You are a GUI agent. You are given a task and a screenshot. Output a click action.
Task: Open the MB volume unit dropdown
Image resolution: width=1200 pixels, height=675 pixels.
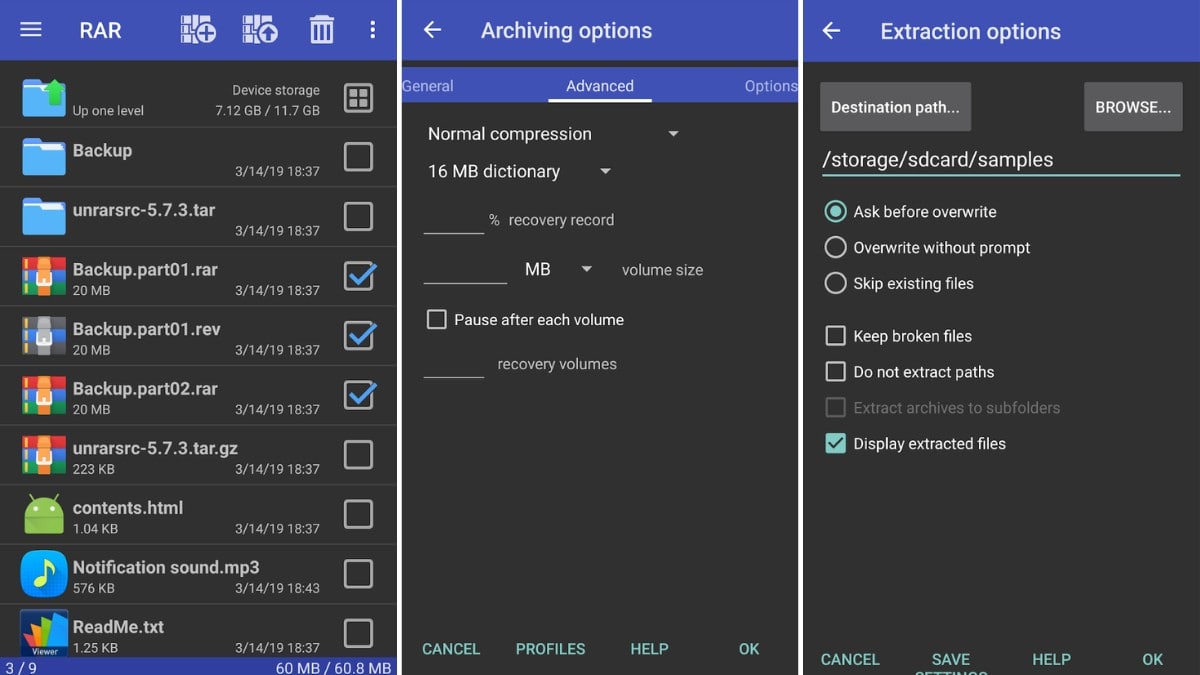[558, 270]
